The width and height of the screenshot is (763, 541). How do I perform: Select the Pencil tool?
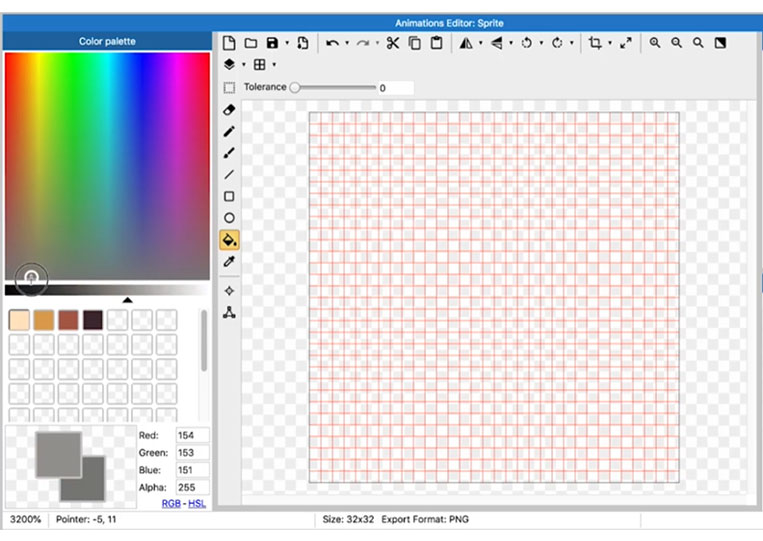click(229, 131)
